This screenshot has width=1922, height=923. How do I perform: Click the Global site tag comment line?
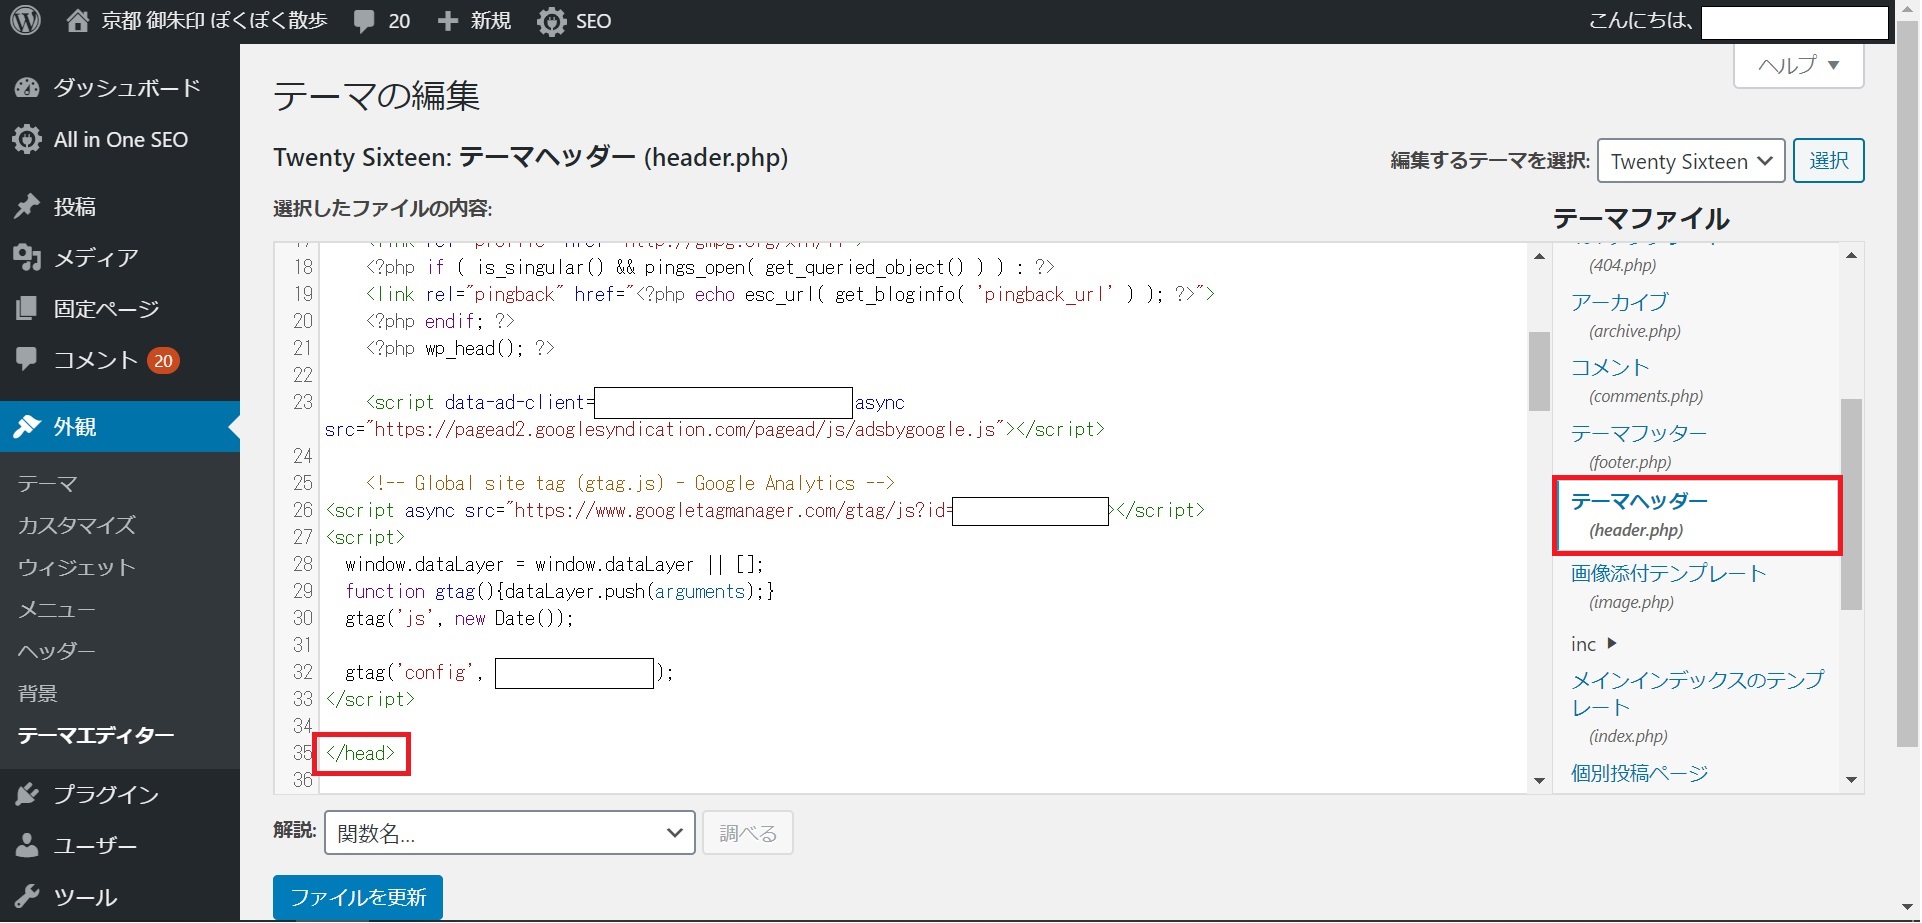630,483
